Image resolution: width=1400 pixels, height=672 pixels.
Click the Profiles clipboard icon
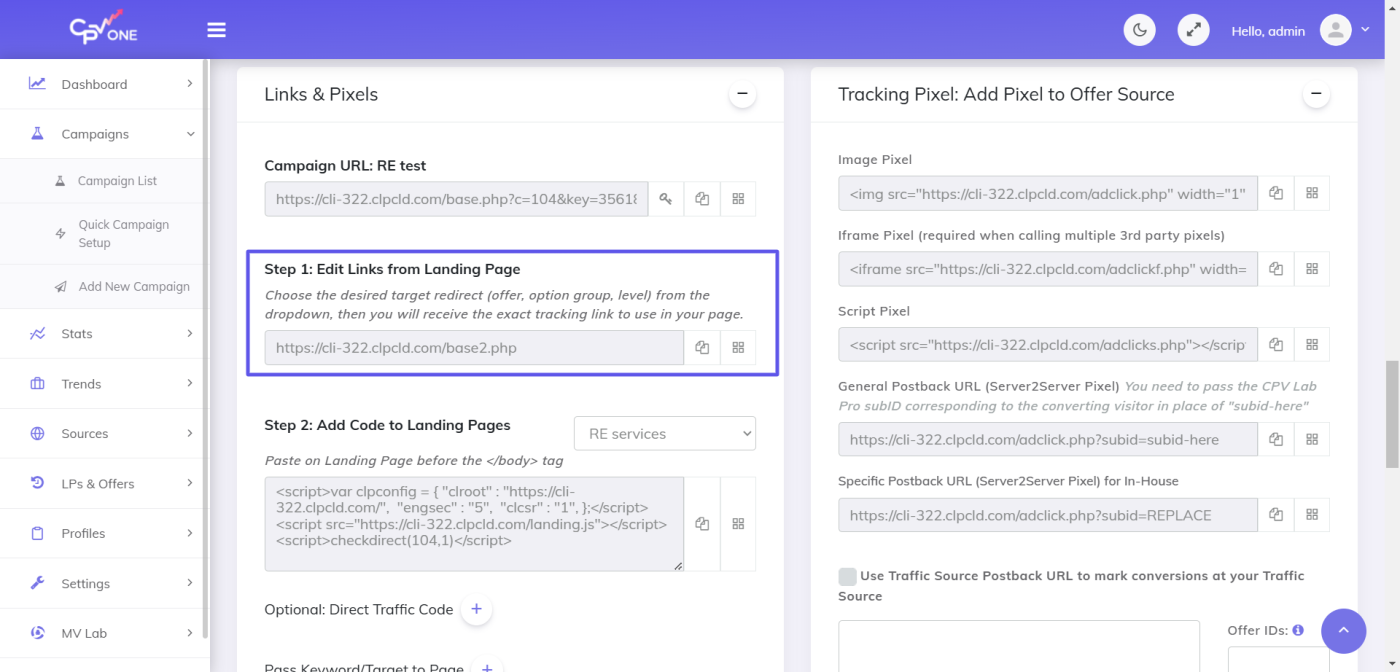point(37,534)
